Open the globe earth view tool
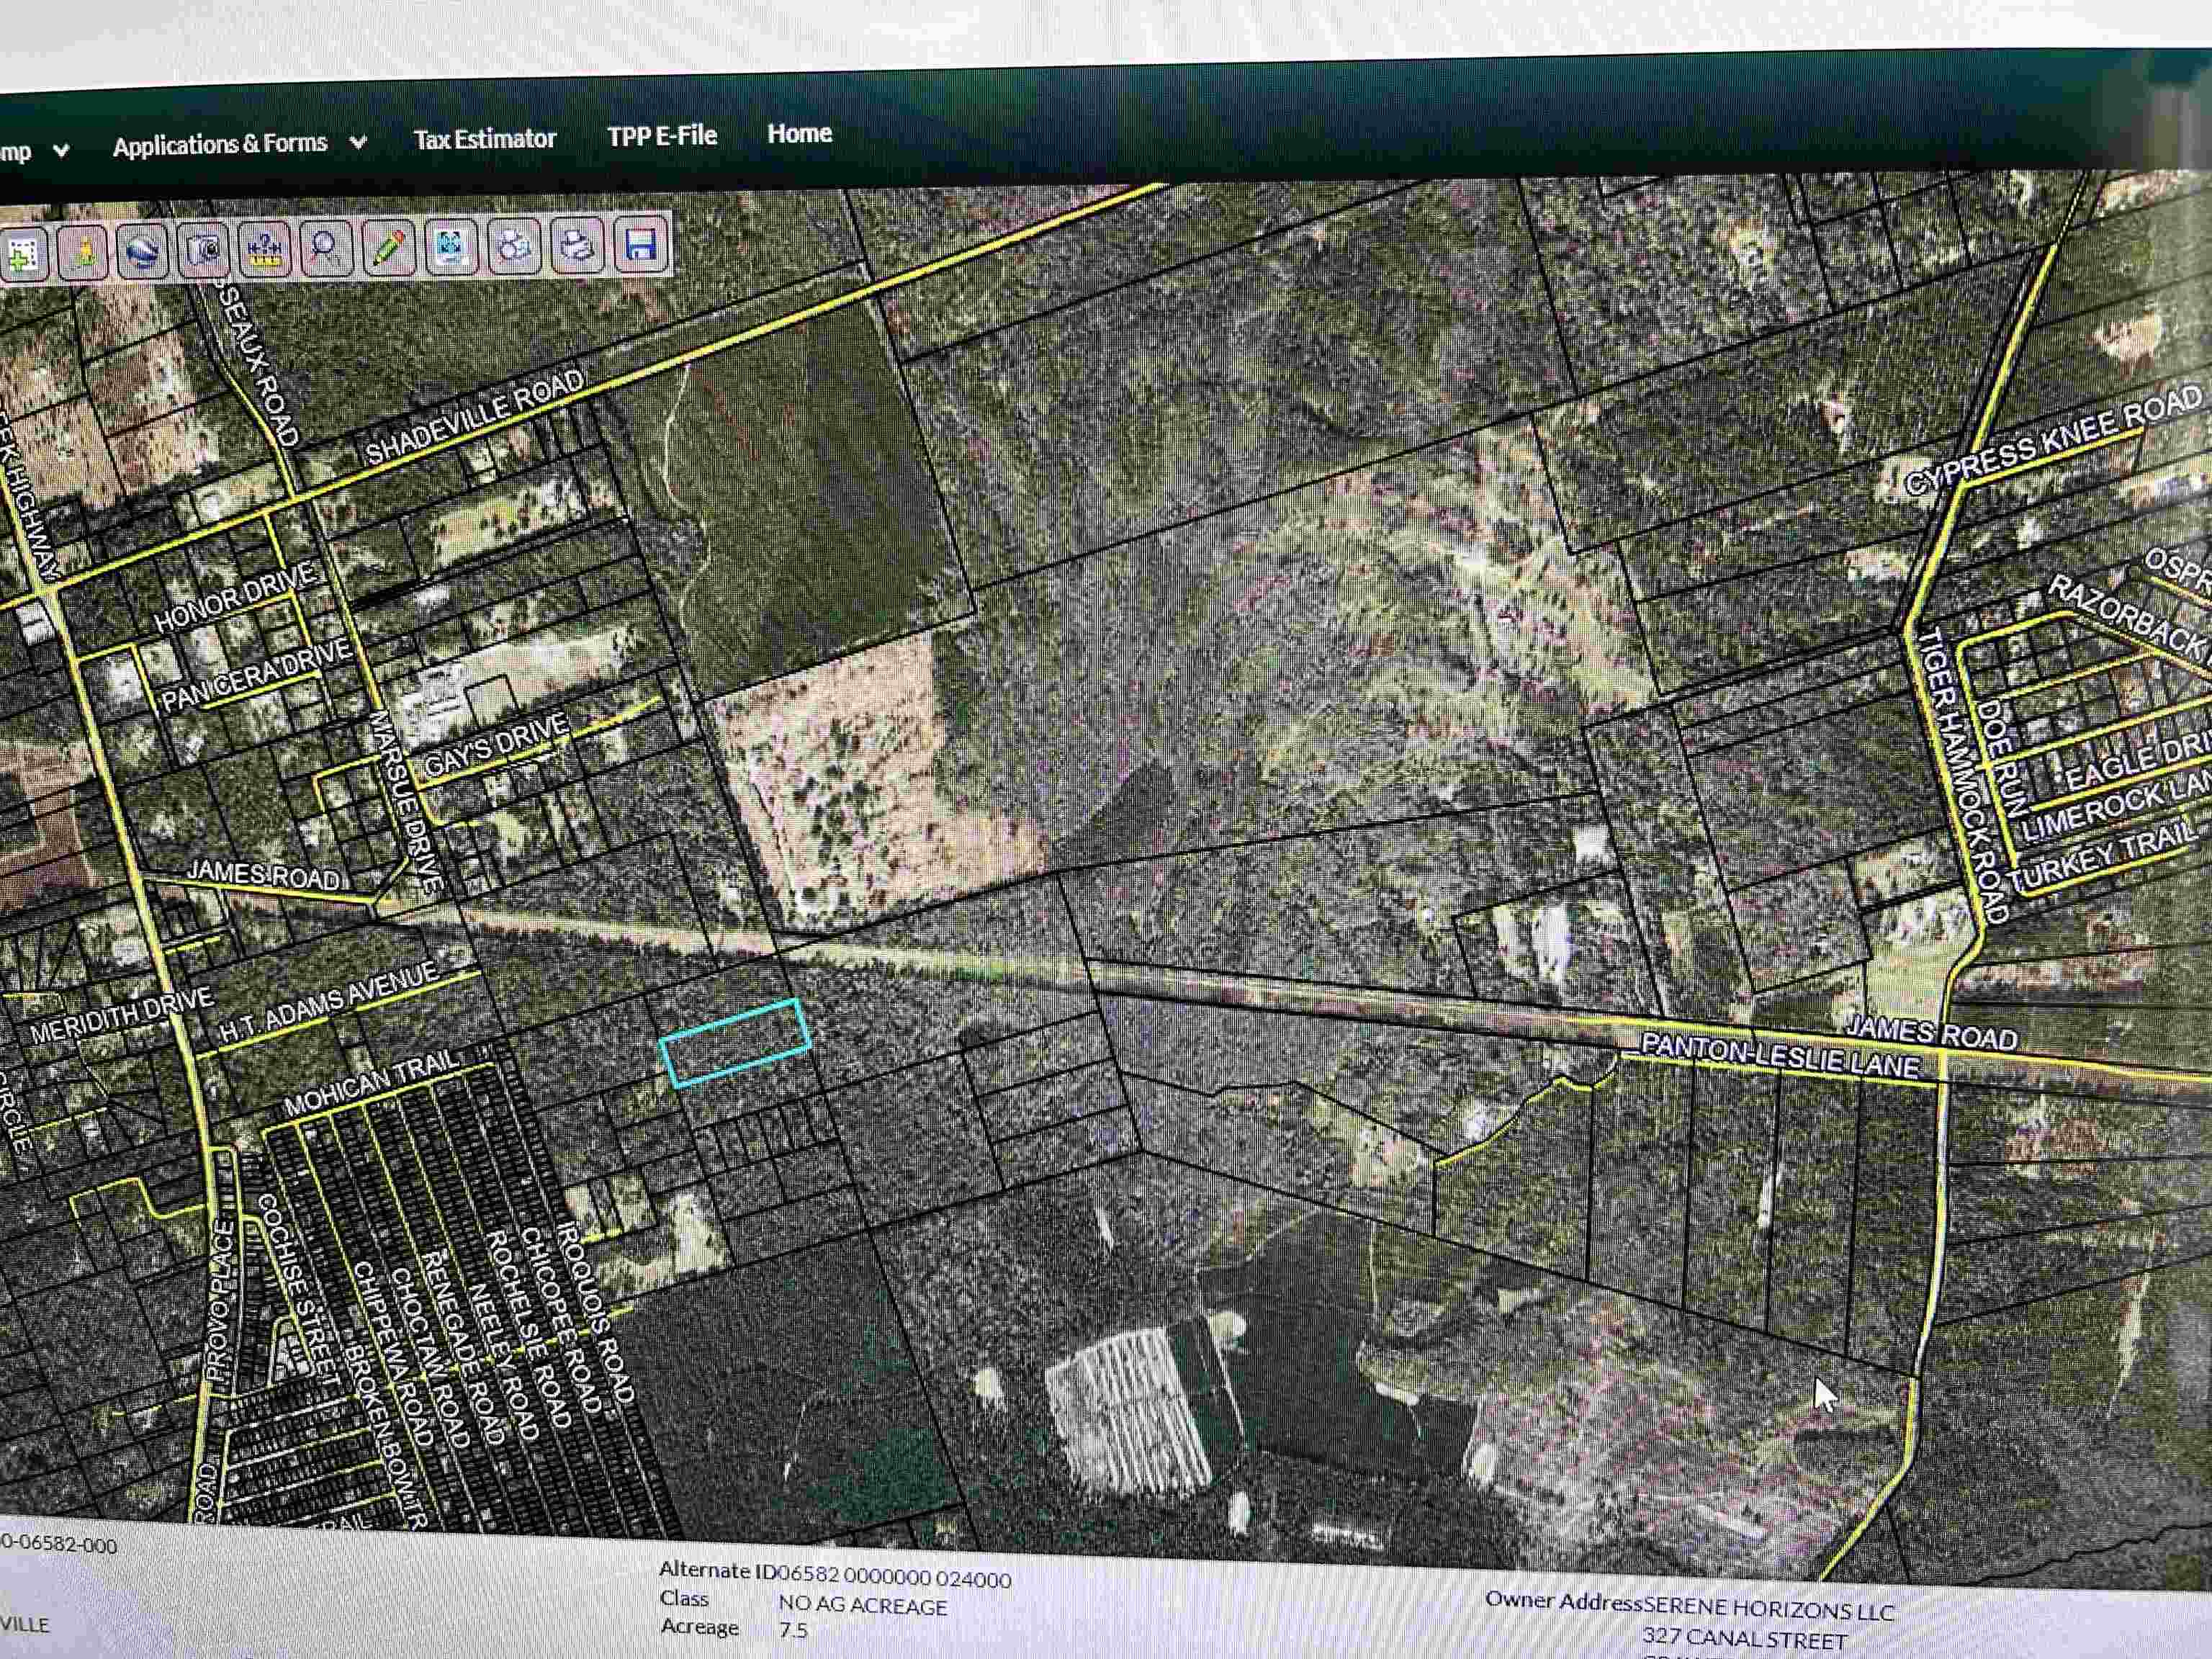 (142, 250)
